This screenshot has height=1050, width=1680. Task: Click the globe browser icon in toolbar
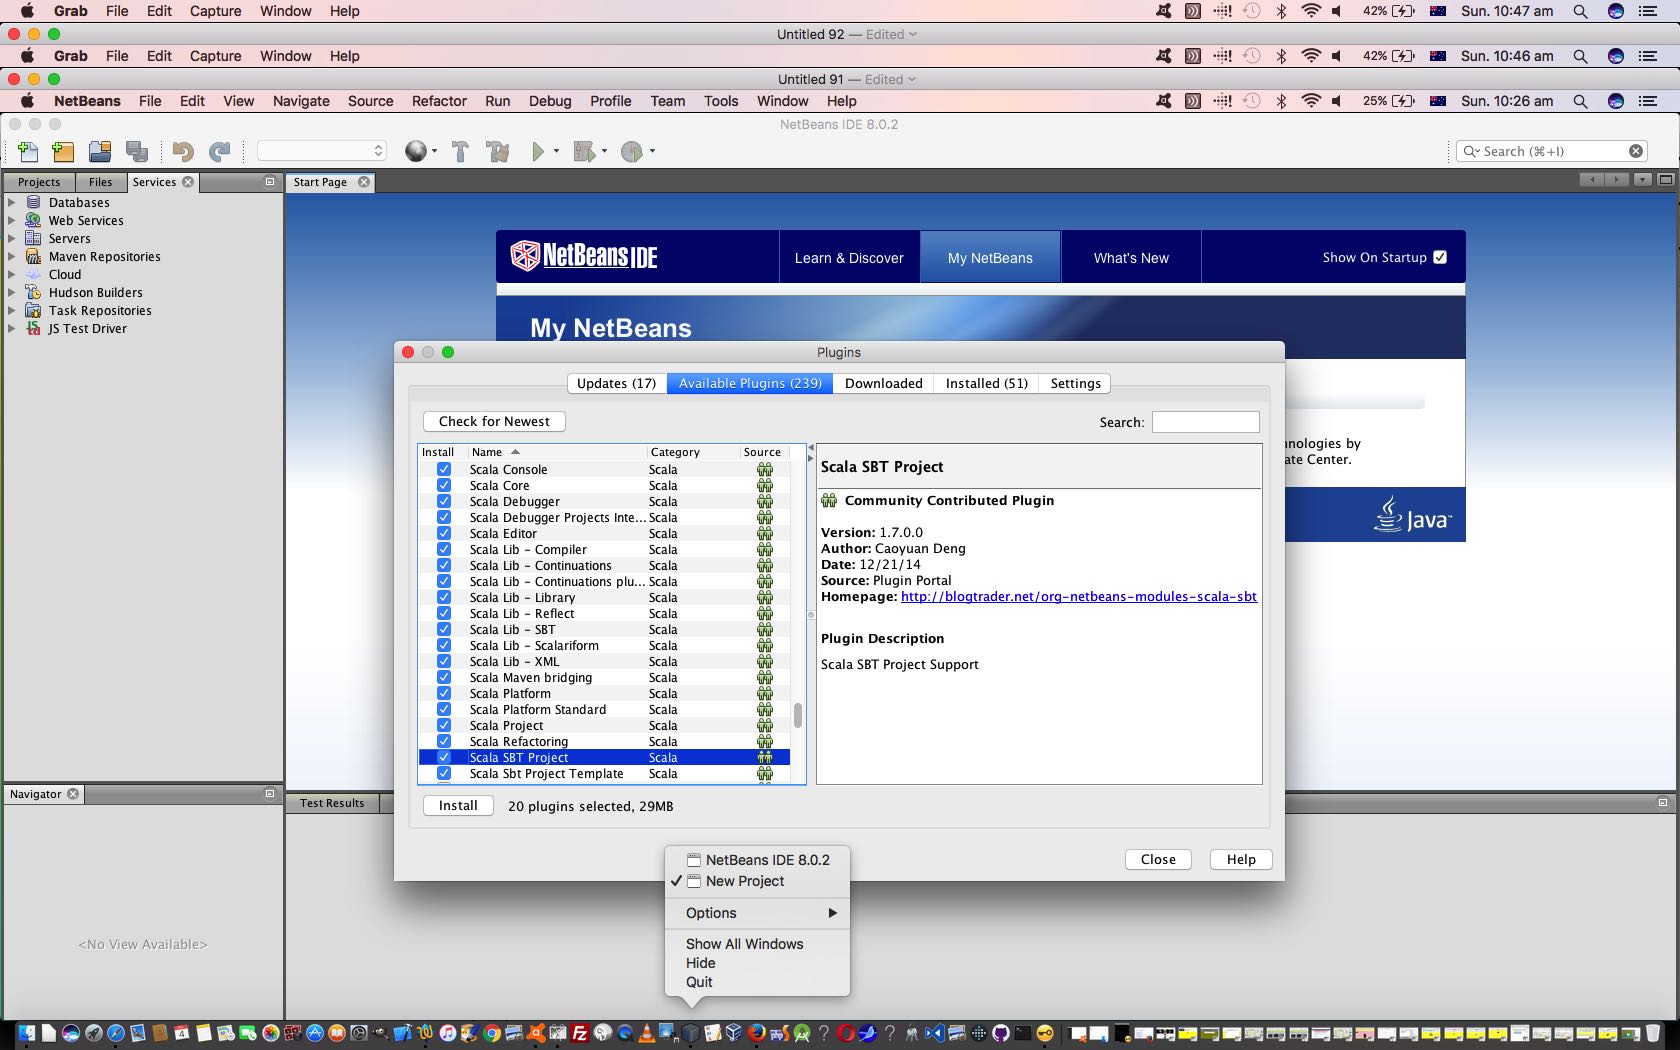(416, 151)
